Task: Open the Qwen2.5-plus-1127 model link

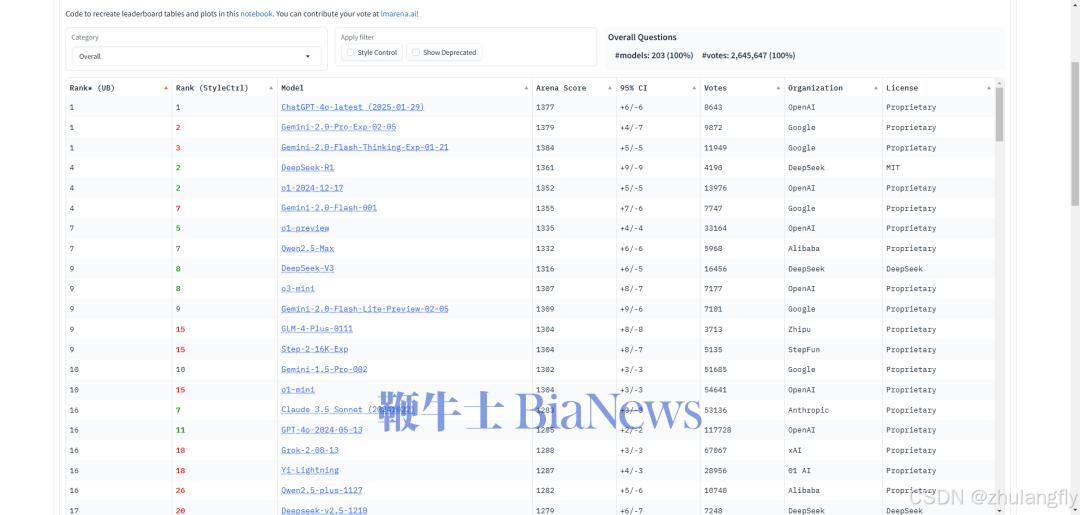Action: [x=322, y=491]
